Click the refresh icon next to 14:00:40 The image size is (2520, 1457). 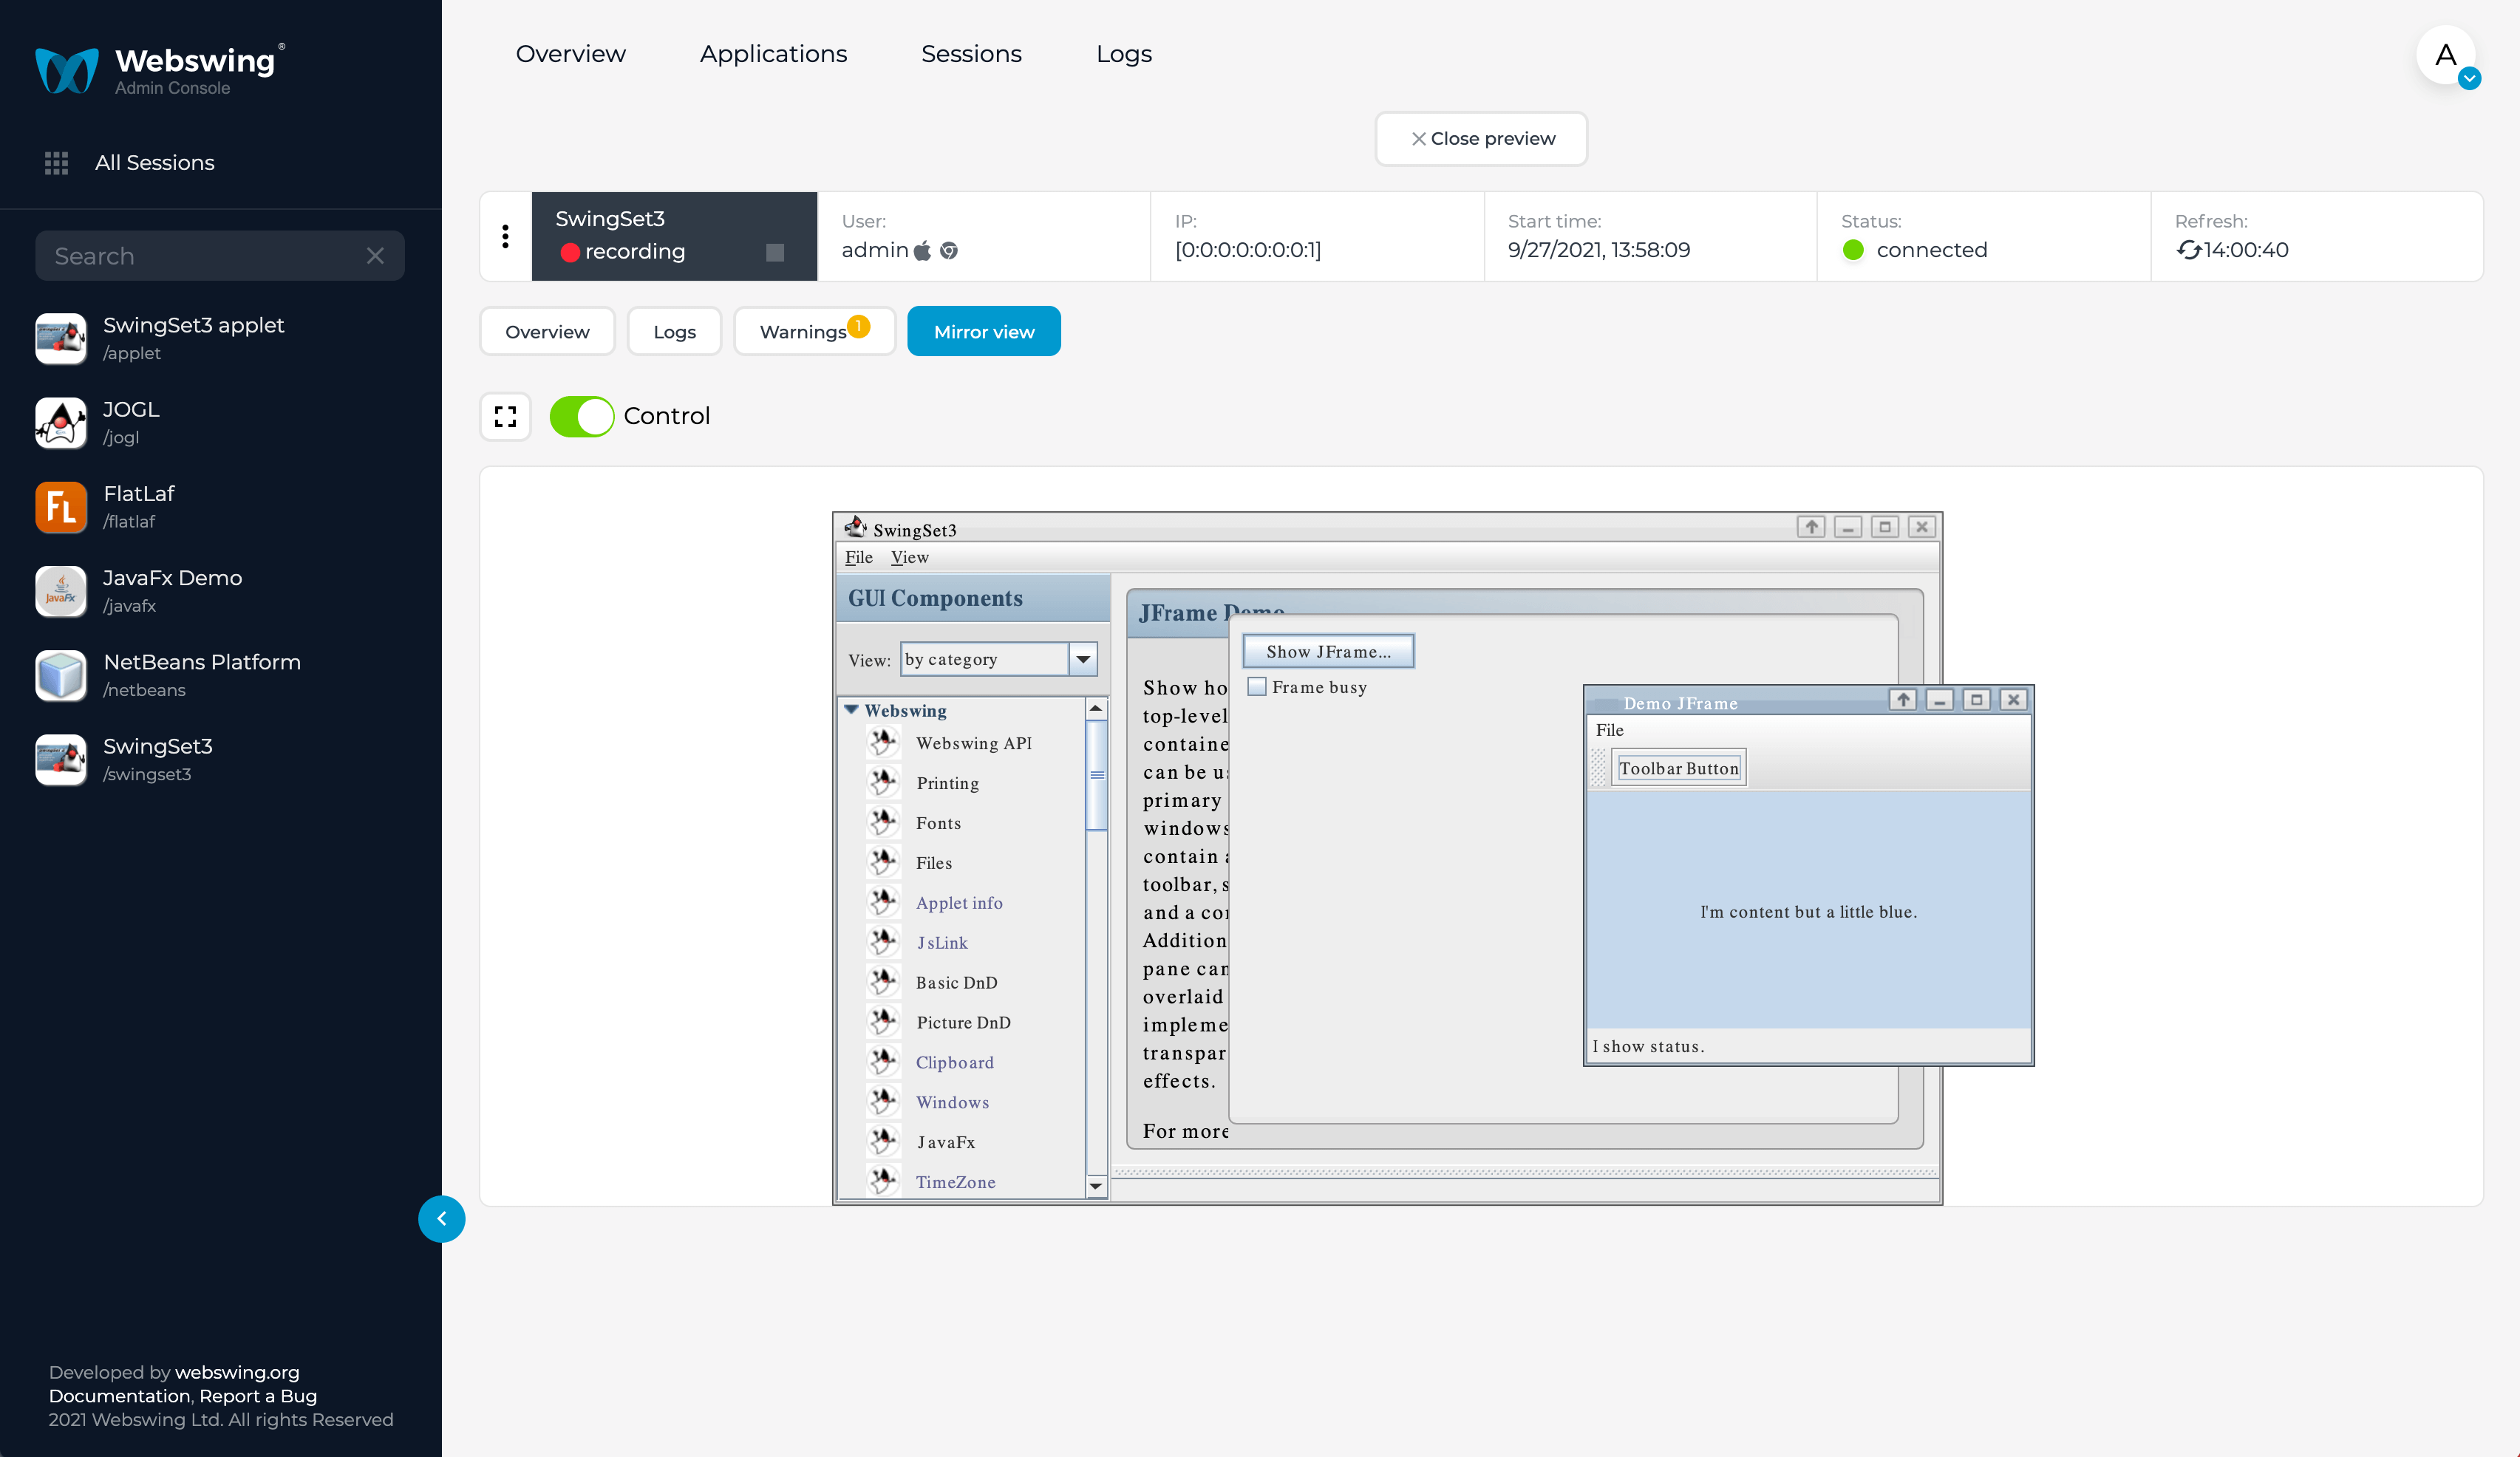2188,250
